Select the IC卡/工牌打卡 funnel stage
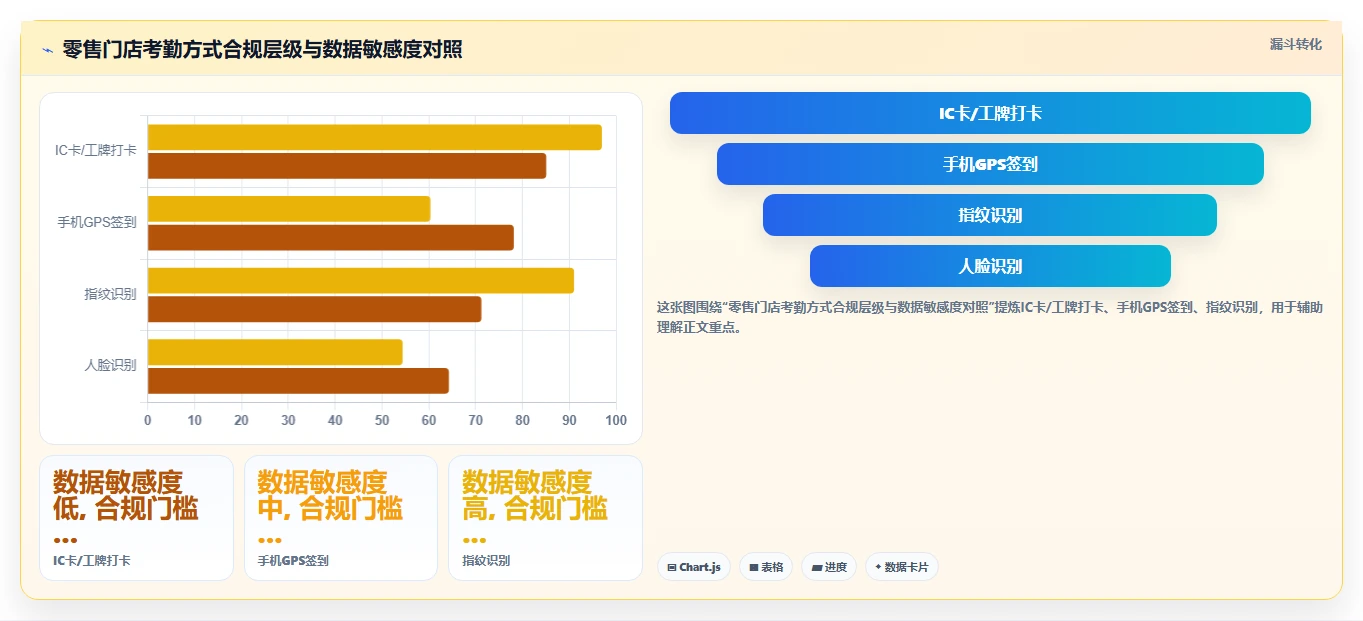Viewport: 1363px width, 621px height. click(990, 113)
